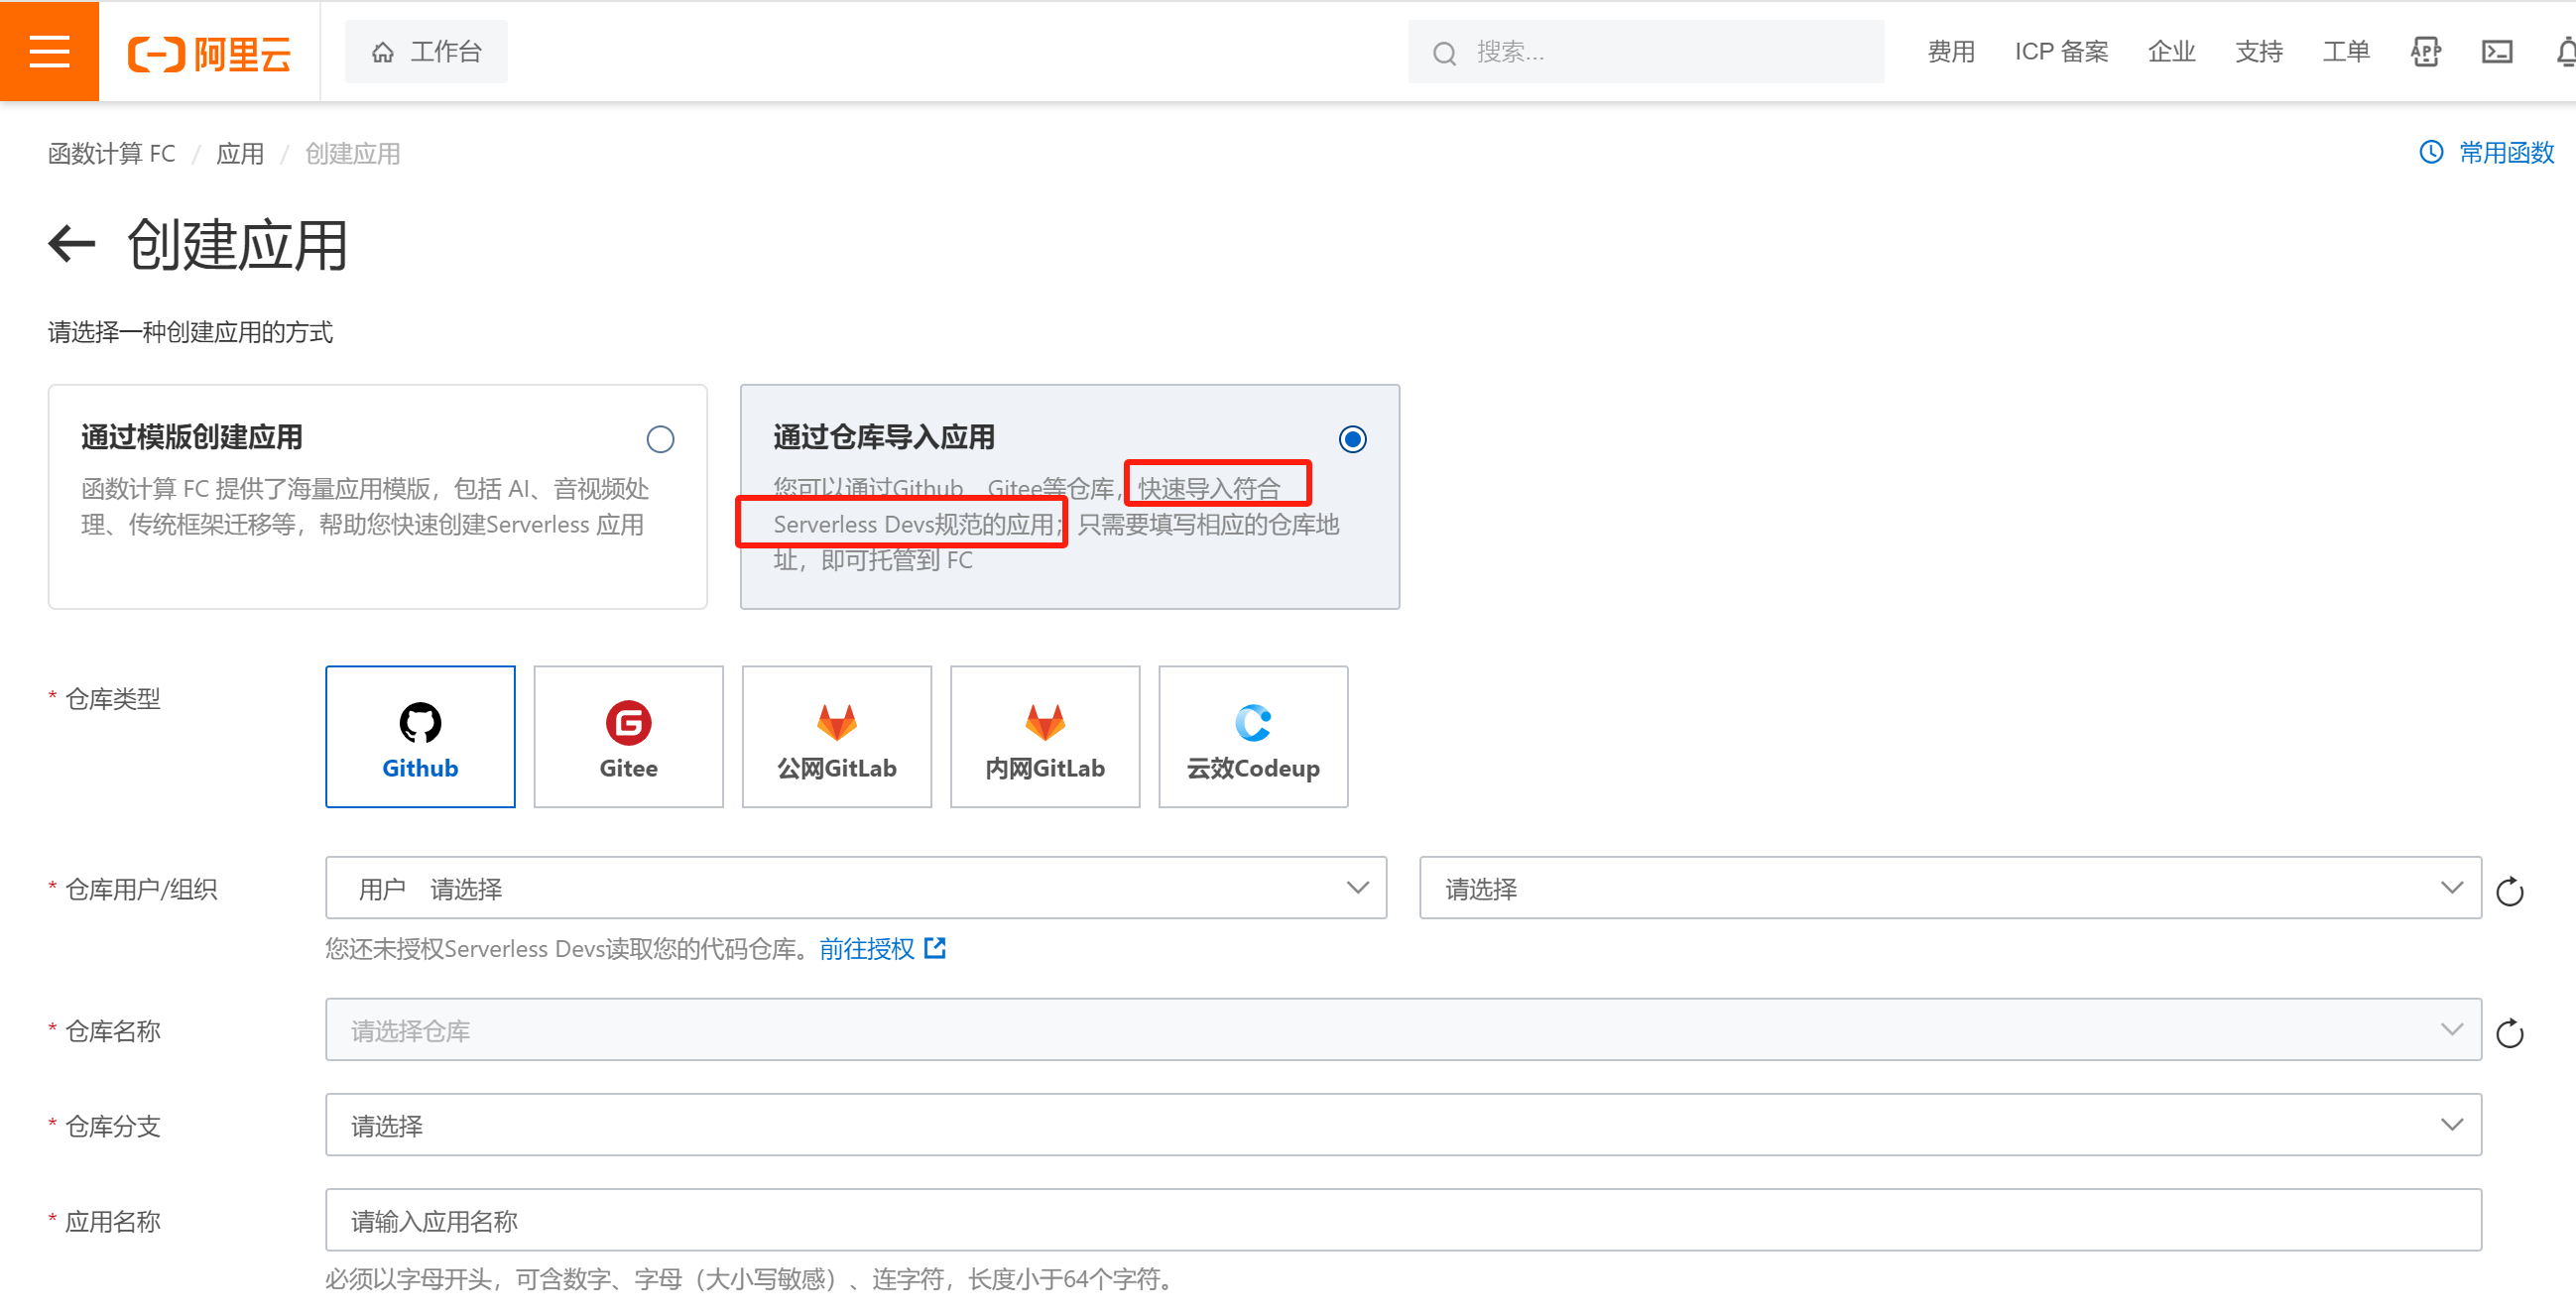Open the 仓库分支 请选择 dropdown

[1403, 1125]
